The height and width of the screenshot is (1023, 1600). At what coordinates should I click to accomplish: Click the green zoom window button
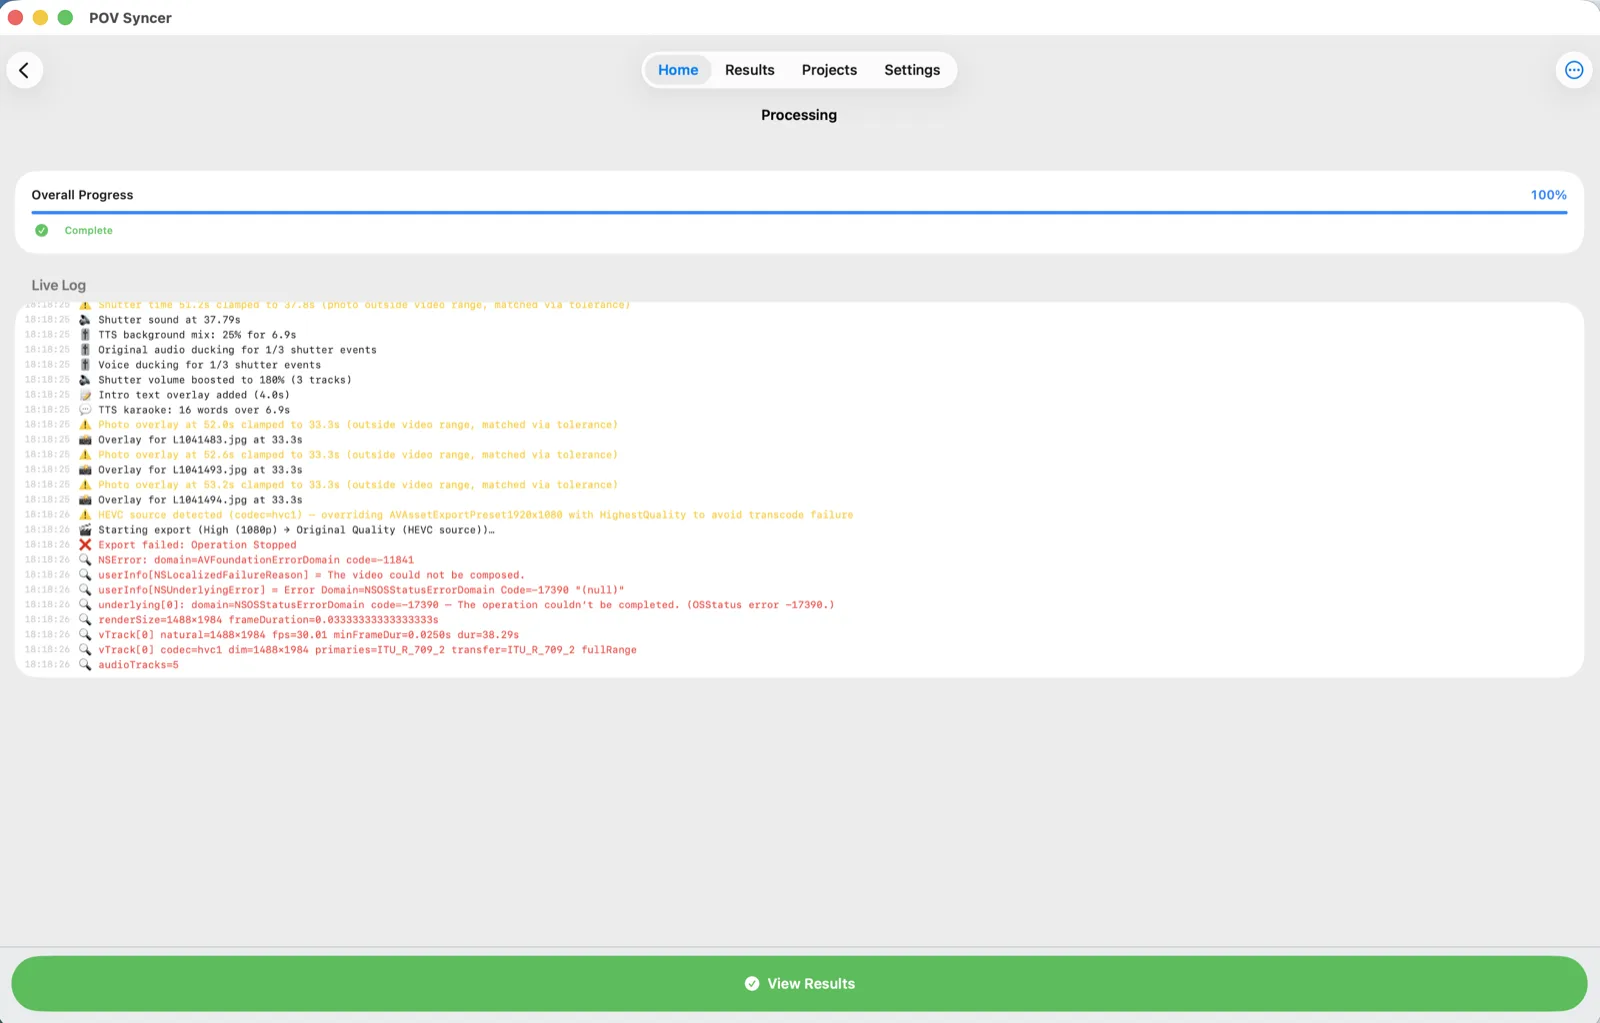[65, 18]
